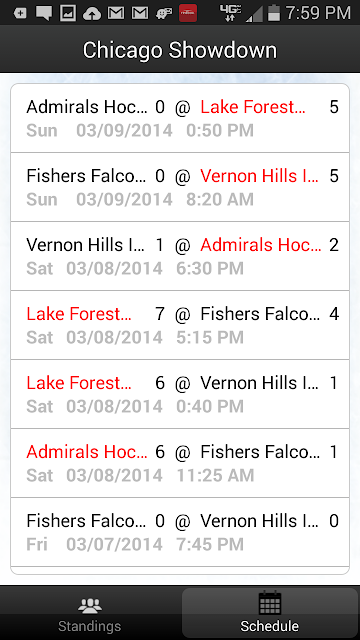Image resolution: width=360 pixels, height=640 pixels.
Task: Open the first Gmail notification icon
Action: (116, 13)
